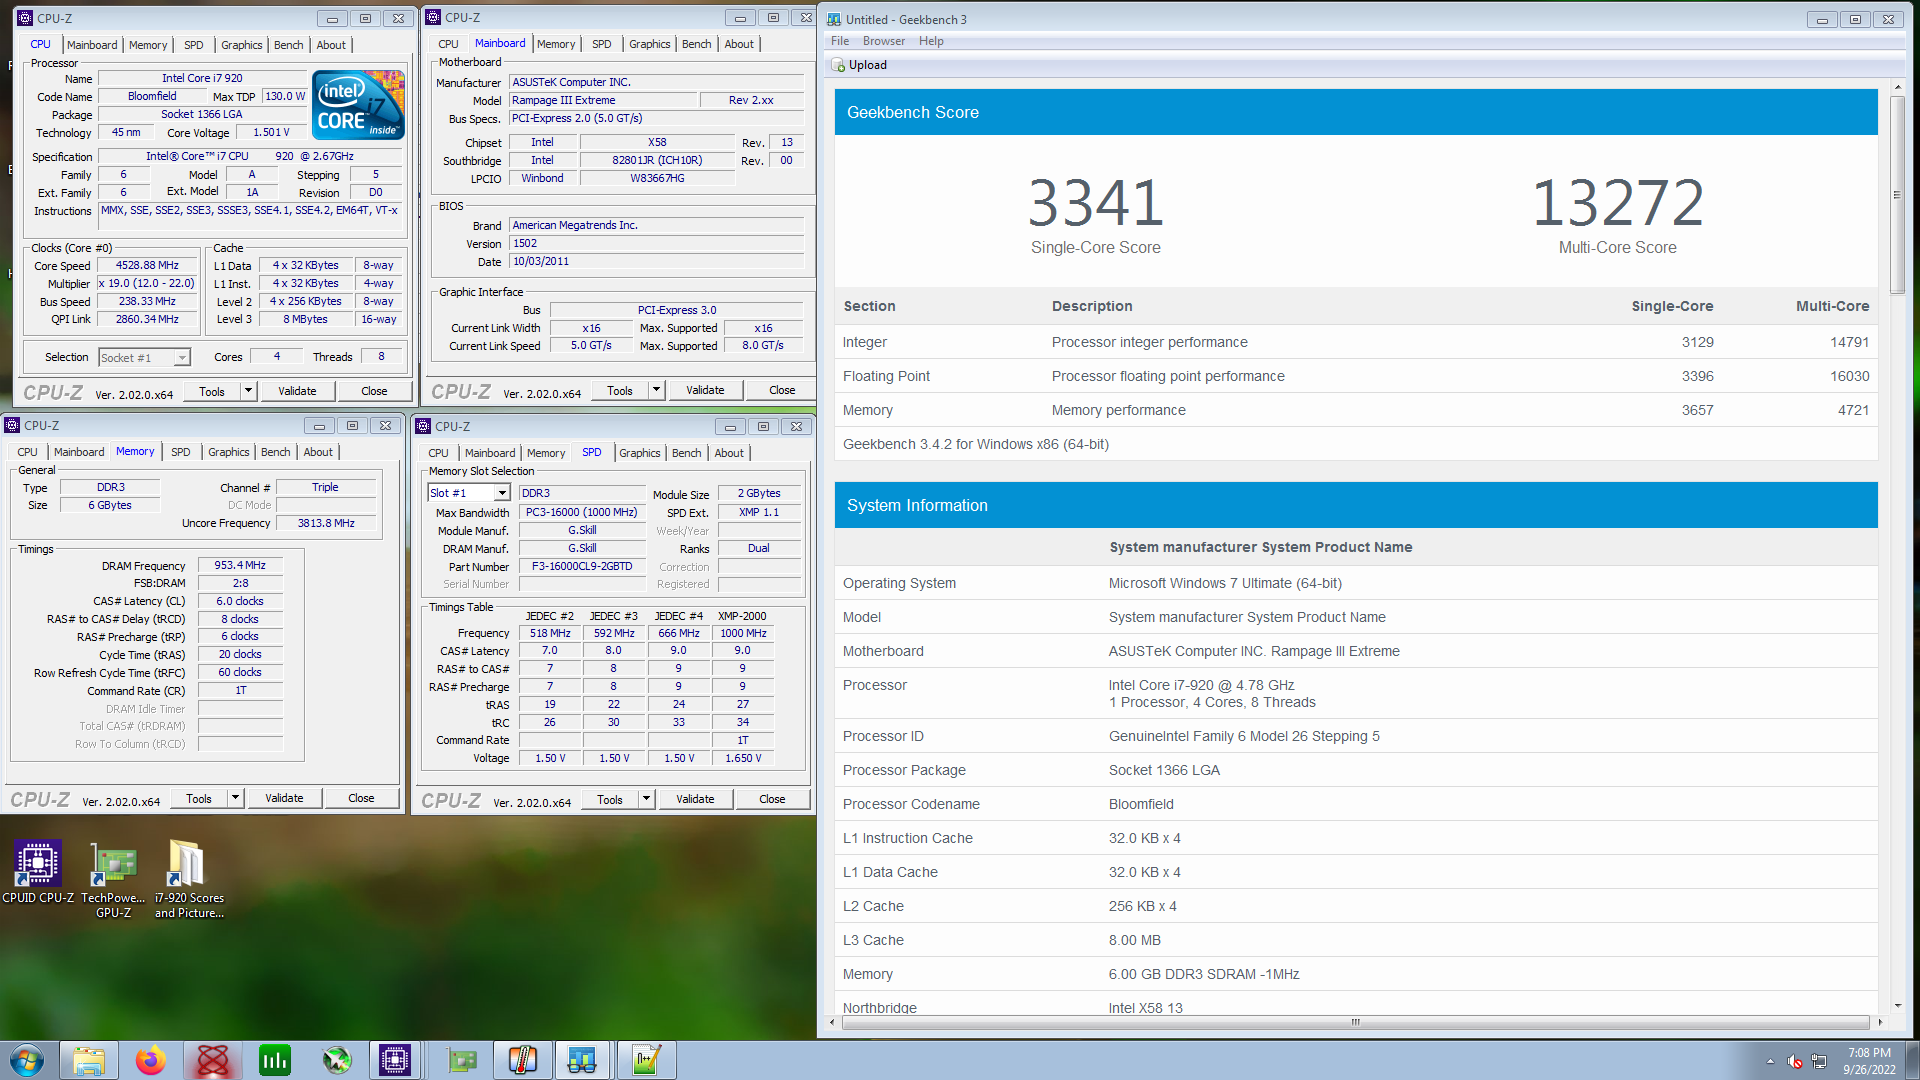Click Tools button in the Memory window

[x=199, y=798]
